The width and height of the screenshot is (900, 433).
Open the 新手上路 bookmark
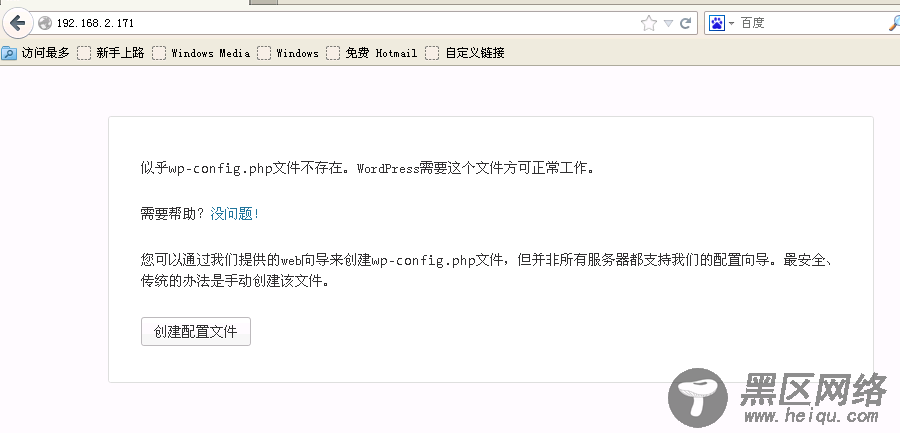tap(111, 53)
